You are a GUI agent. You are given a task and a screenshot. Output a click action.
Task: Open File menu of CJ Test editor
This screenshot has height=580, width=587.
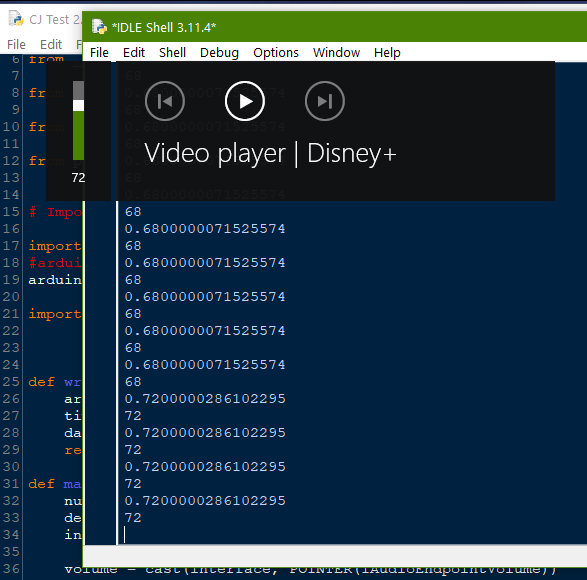click(16, 45)
